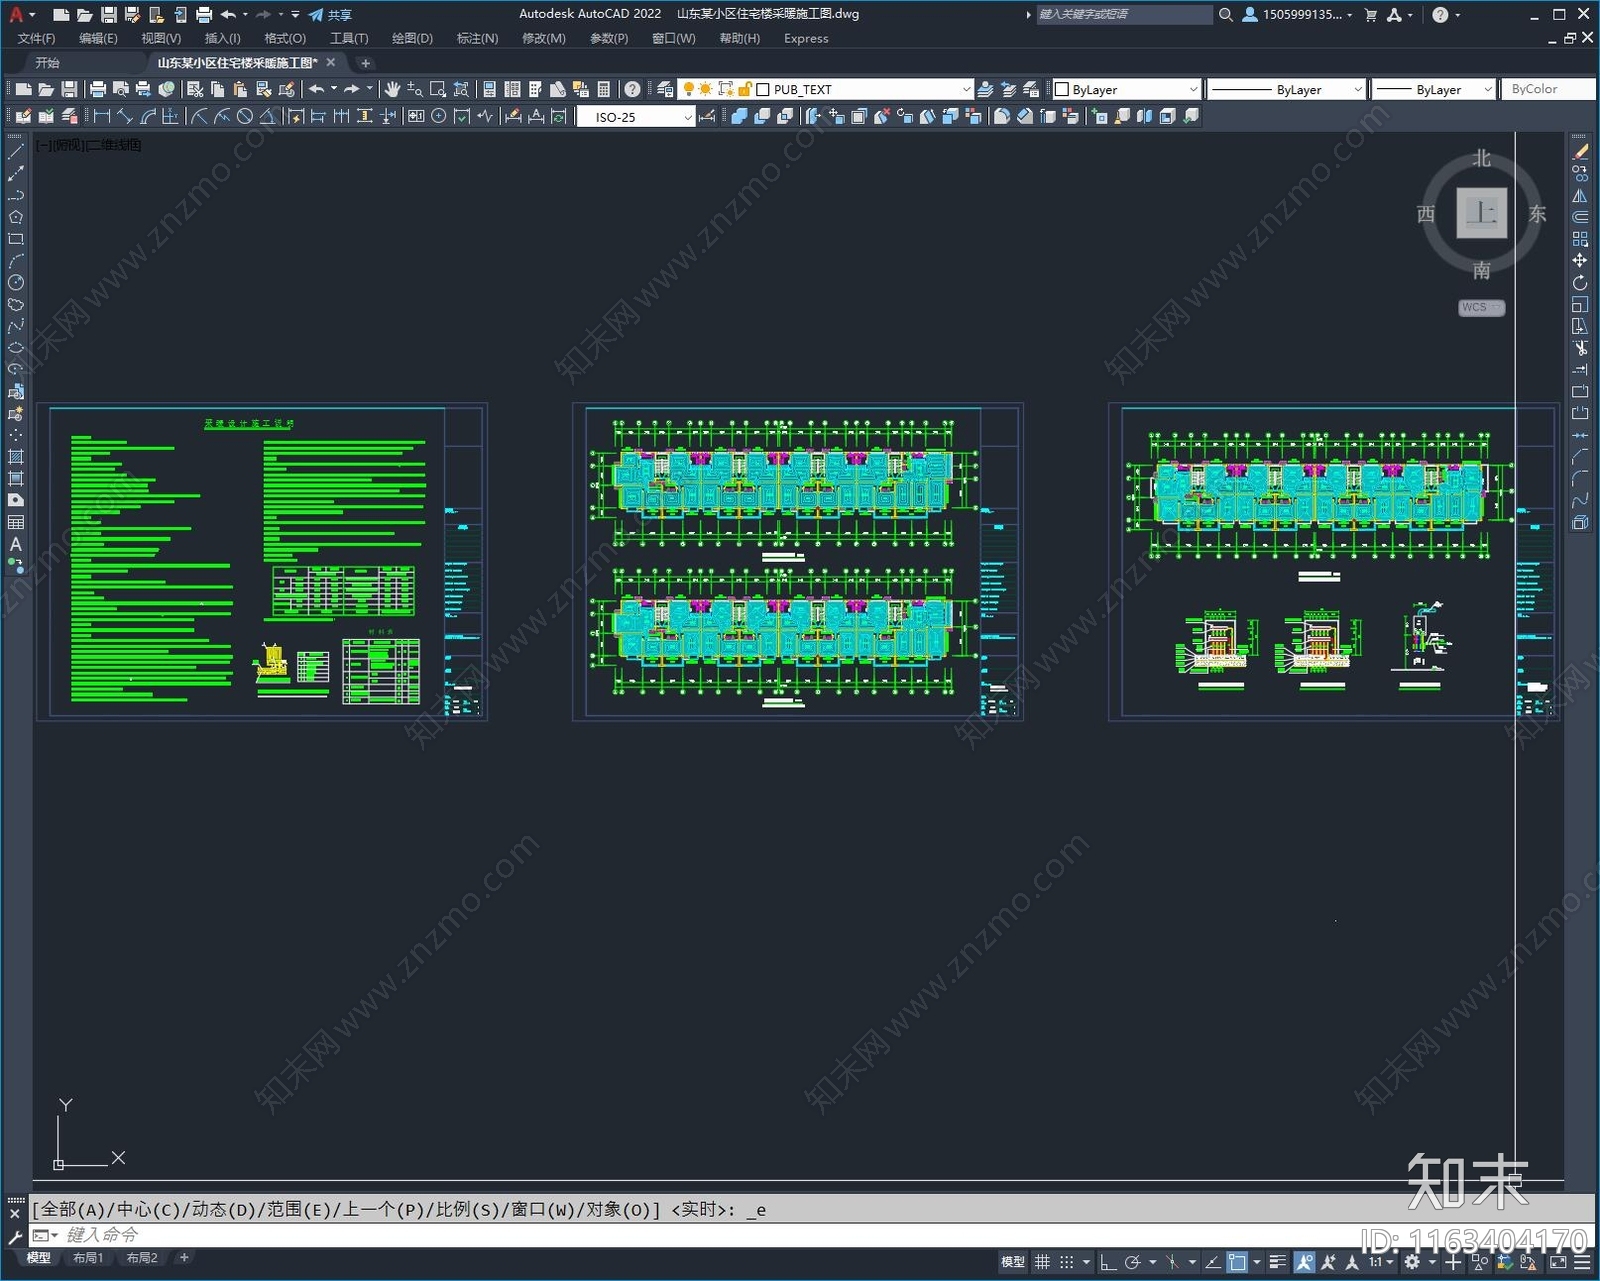This screenshot has width=1600, height=1281.
Task: Switch to the 布局1 layout tab
Action: pyautogui.click(x=88, y=1258)
